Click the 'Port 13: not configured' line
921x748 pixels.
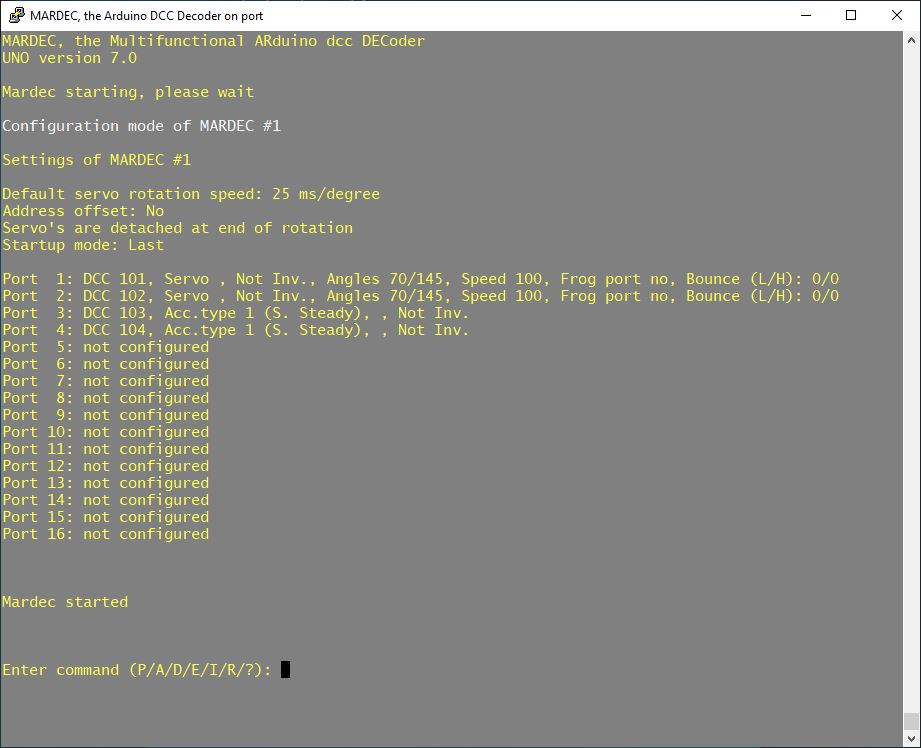pos(106,483)
